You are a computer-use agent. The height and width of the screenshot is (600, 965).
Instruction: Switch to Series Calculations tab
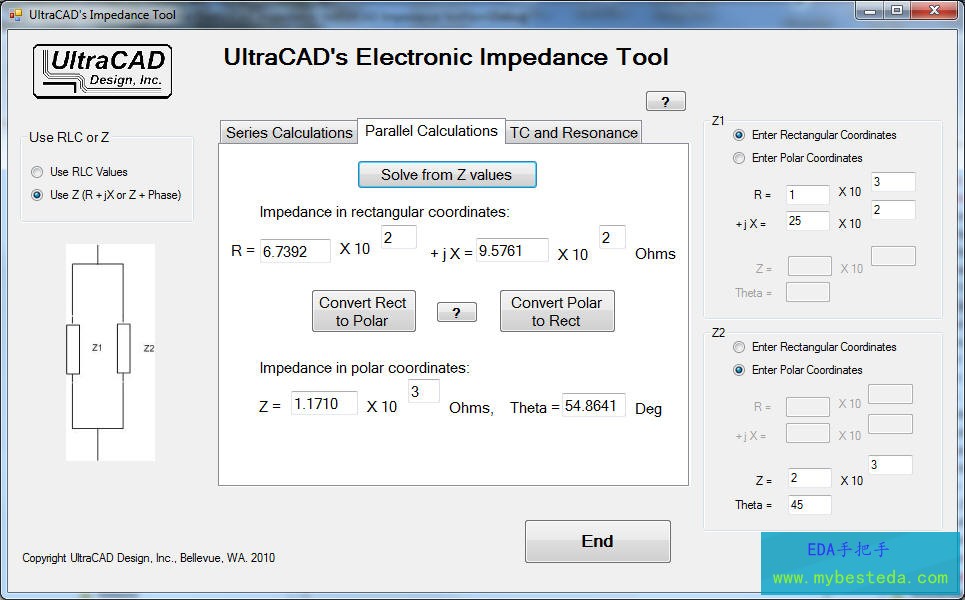288,132
